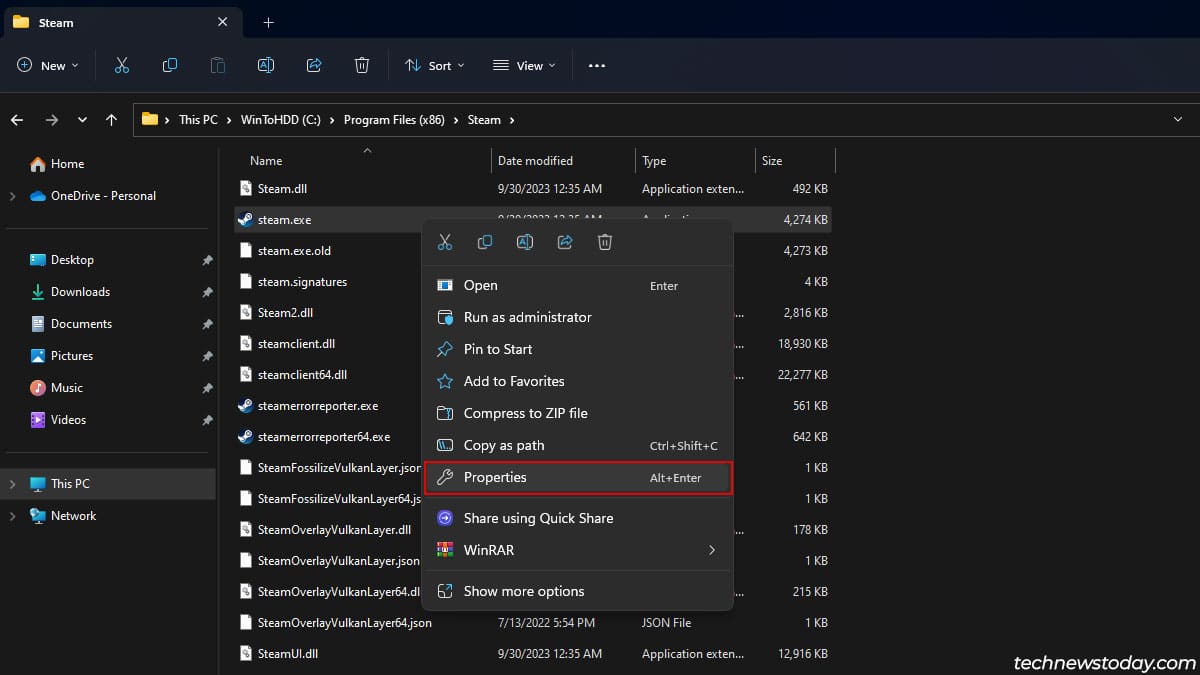Screen dimensions: 1200x675
Task: Choose Share using Quick Share
Action: 578,518
